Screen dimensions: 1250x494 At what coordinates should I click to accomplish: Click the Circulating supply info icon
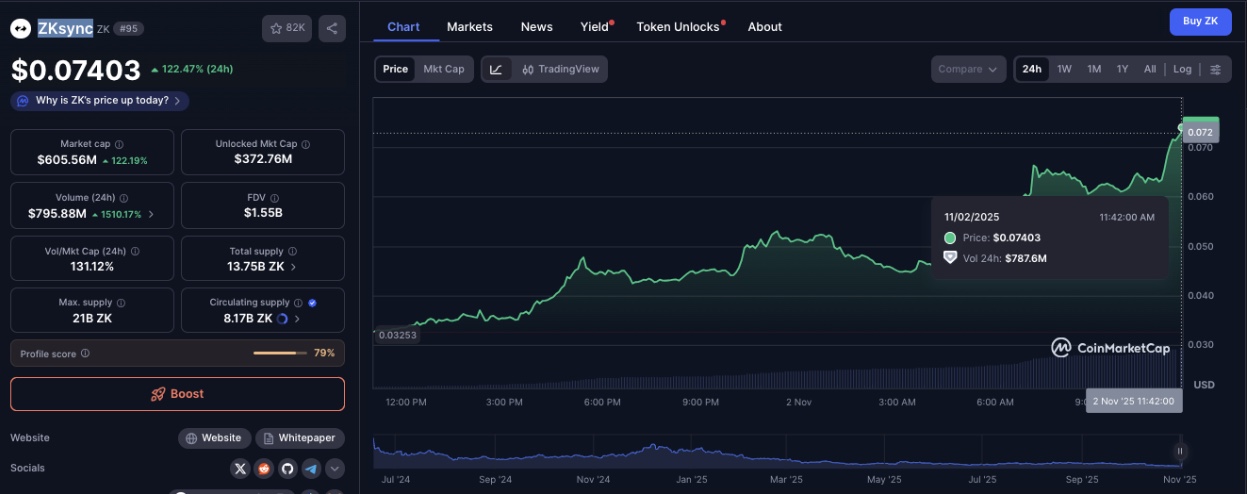point(298,302)
